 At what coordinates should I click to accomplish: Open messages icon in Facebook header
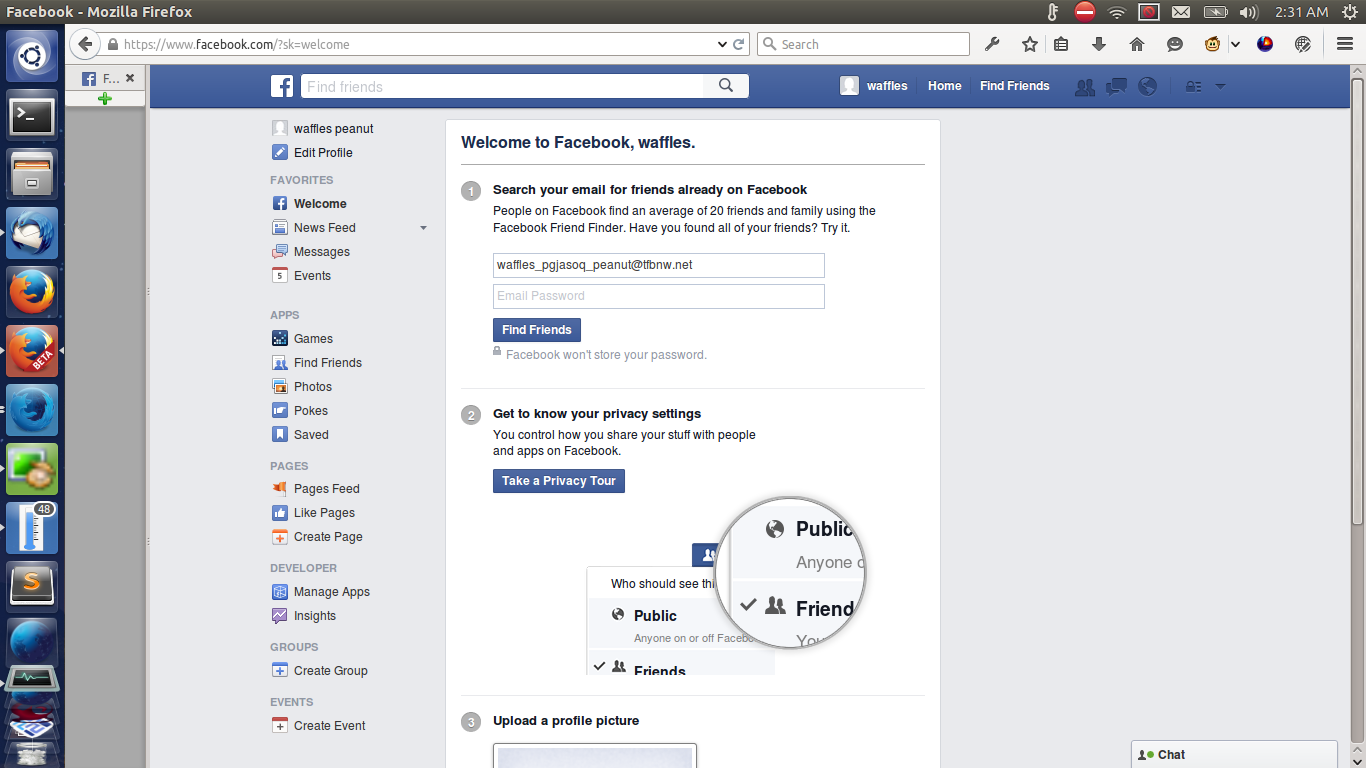(1117, 86)
